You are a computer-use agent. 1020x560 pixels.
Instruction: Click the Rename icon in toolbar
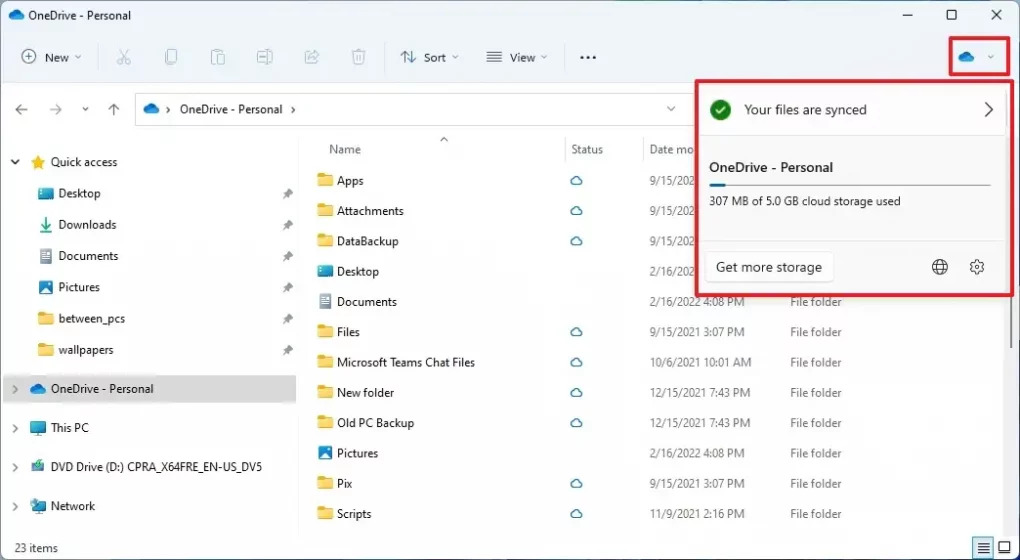[264, 57]
